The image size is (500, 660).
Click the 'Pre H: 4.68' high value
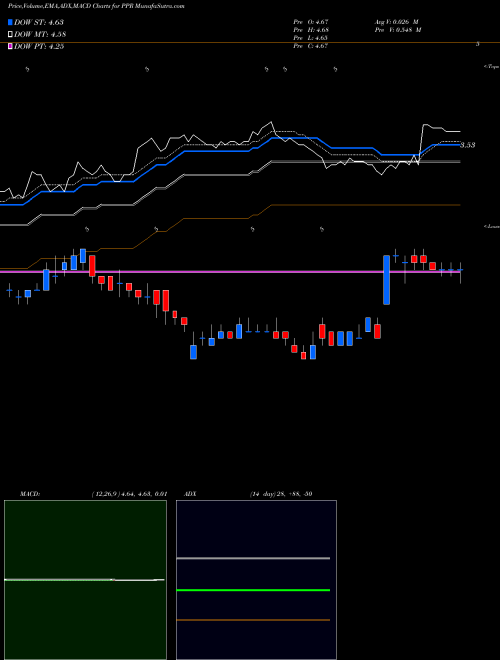(x=311, y=30)
